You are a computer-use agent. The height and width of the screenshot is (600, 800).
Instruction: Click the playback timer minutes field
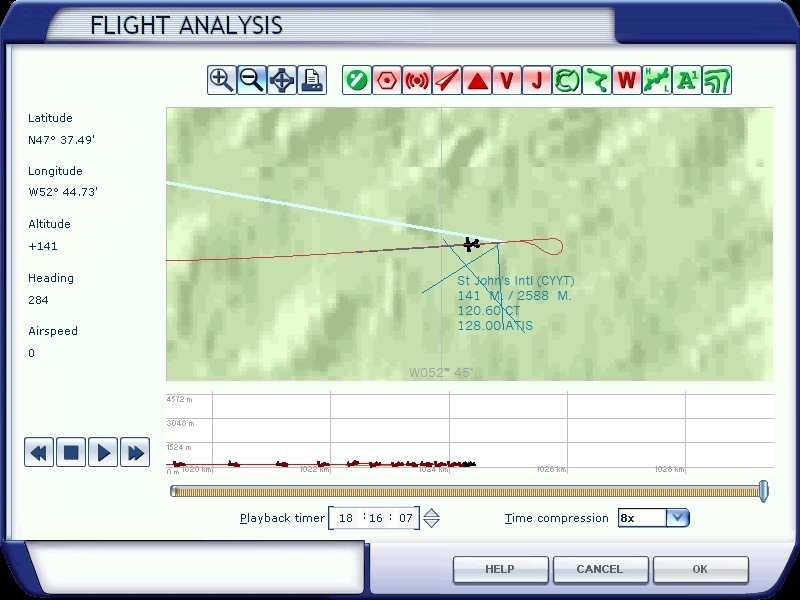coord(376,518)
